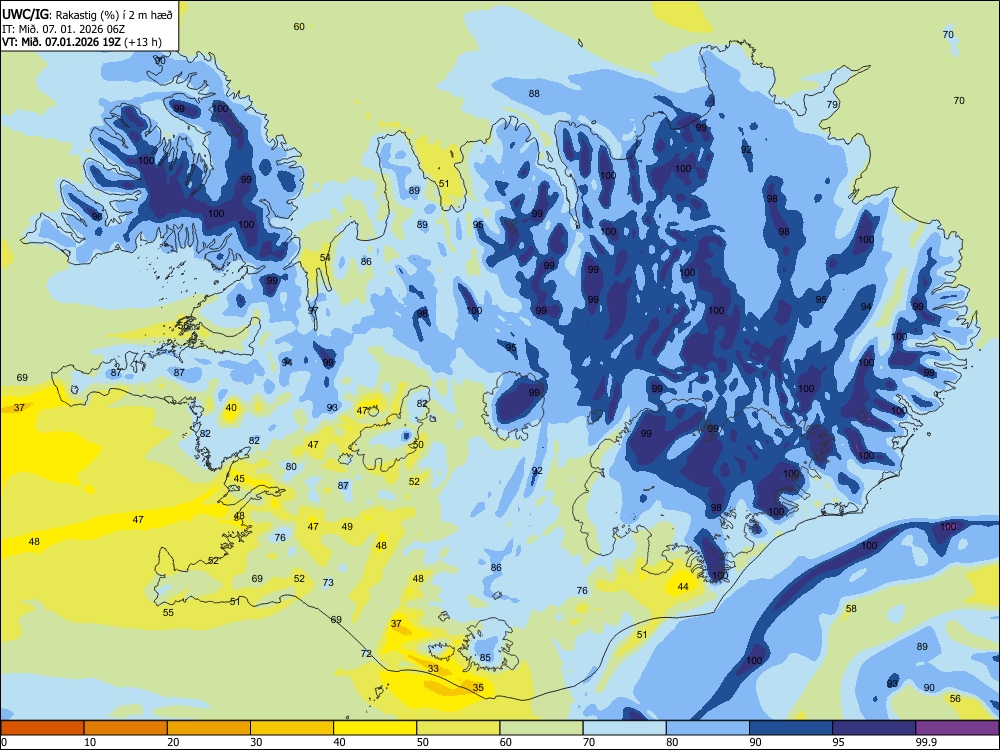Click the pale blue 70–80 legend swatch

tap(624, 728)
